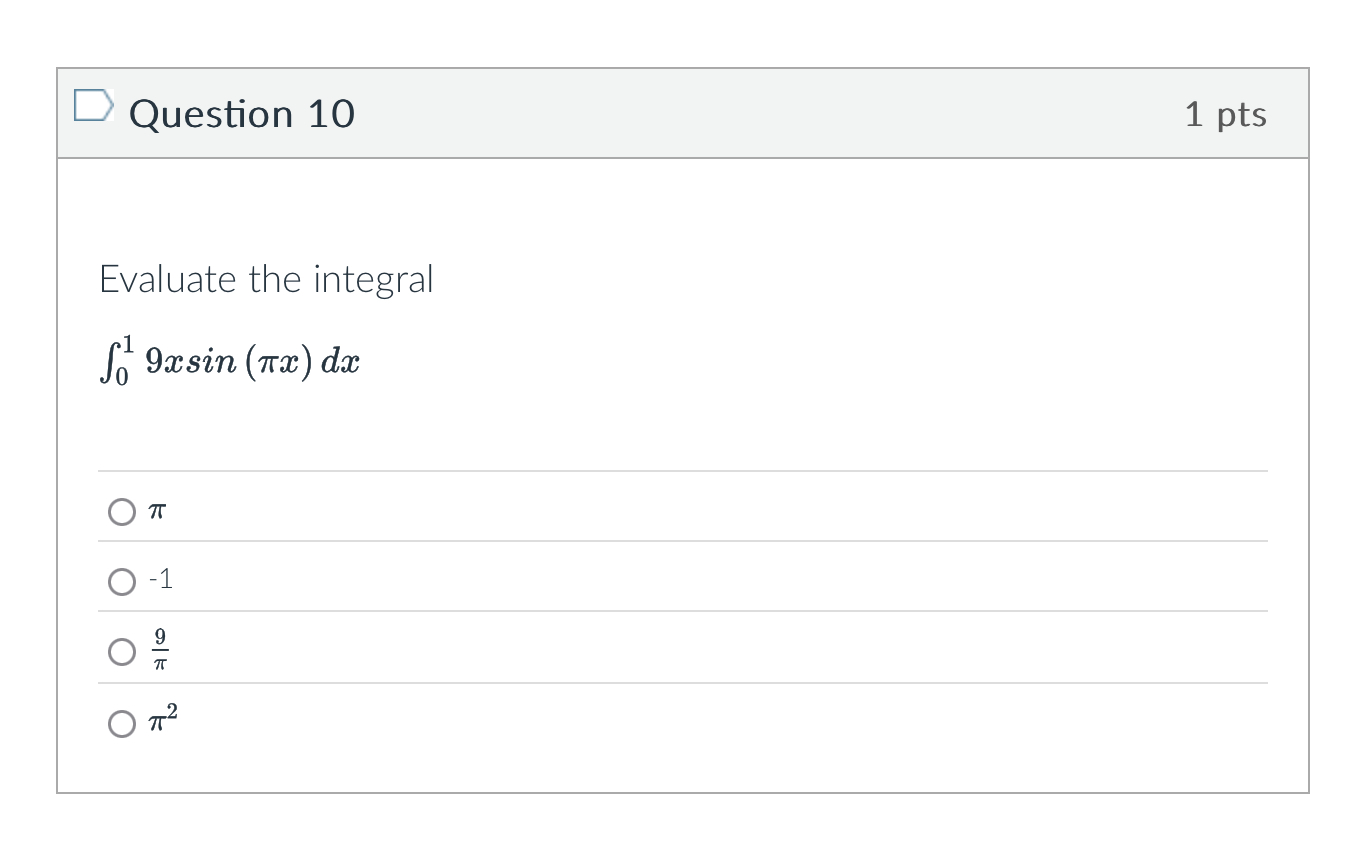Click the header bar of the question box
Viewport: 1366px width, 866px height.
tap(683, 112)
